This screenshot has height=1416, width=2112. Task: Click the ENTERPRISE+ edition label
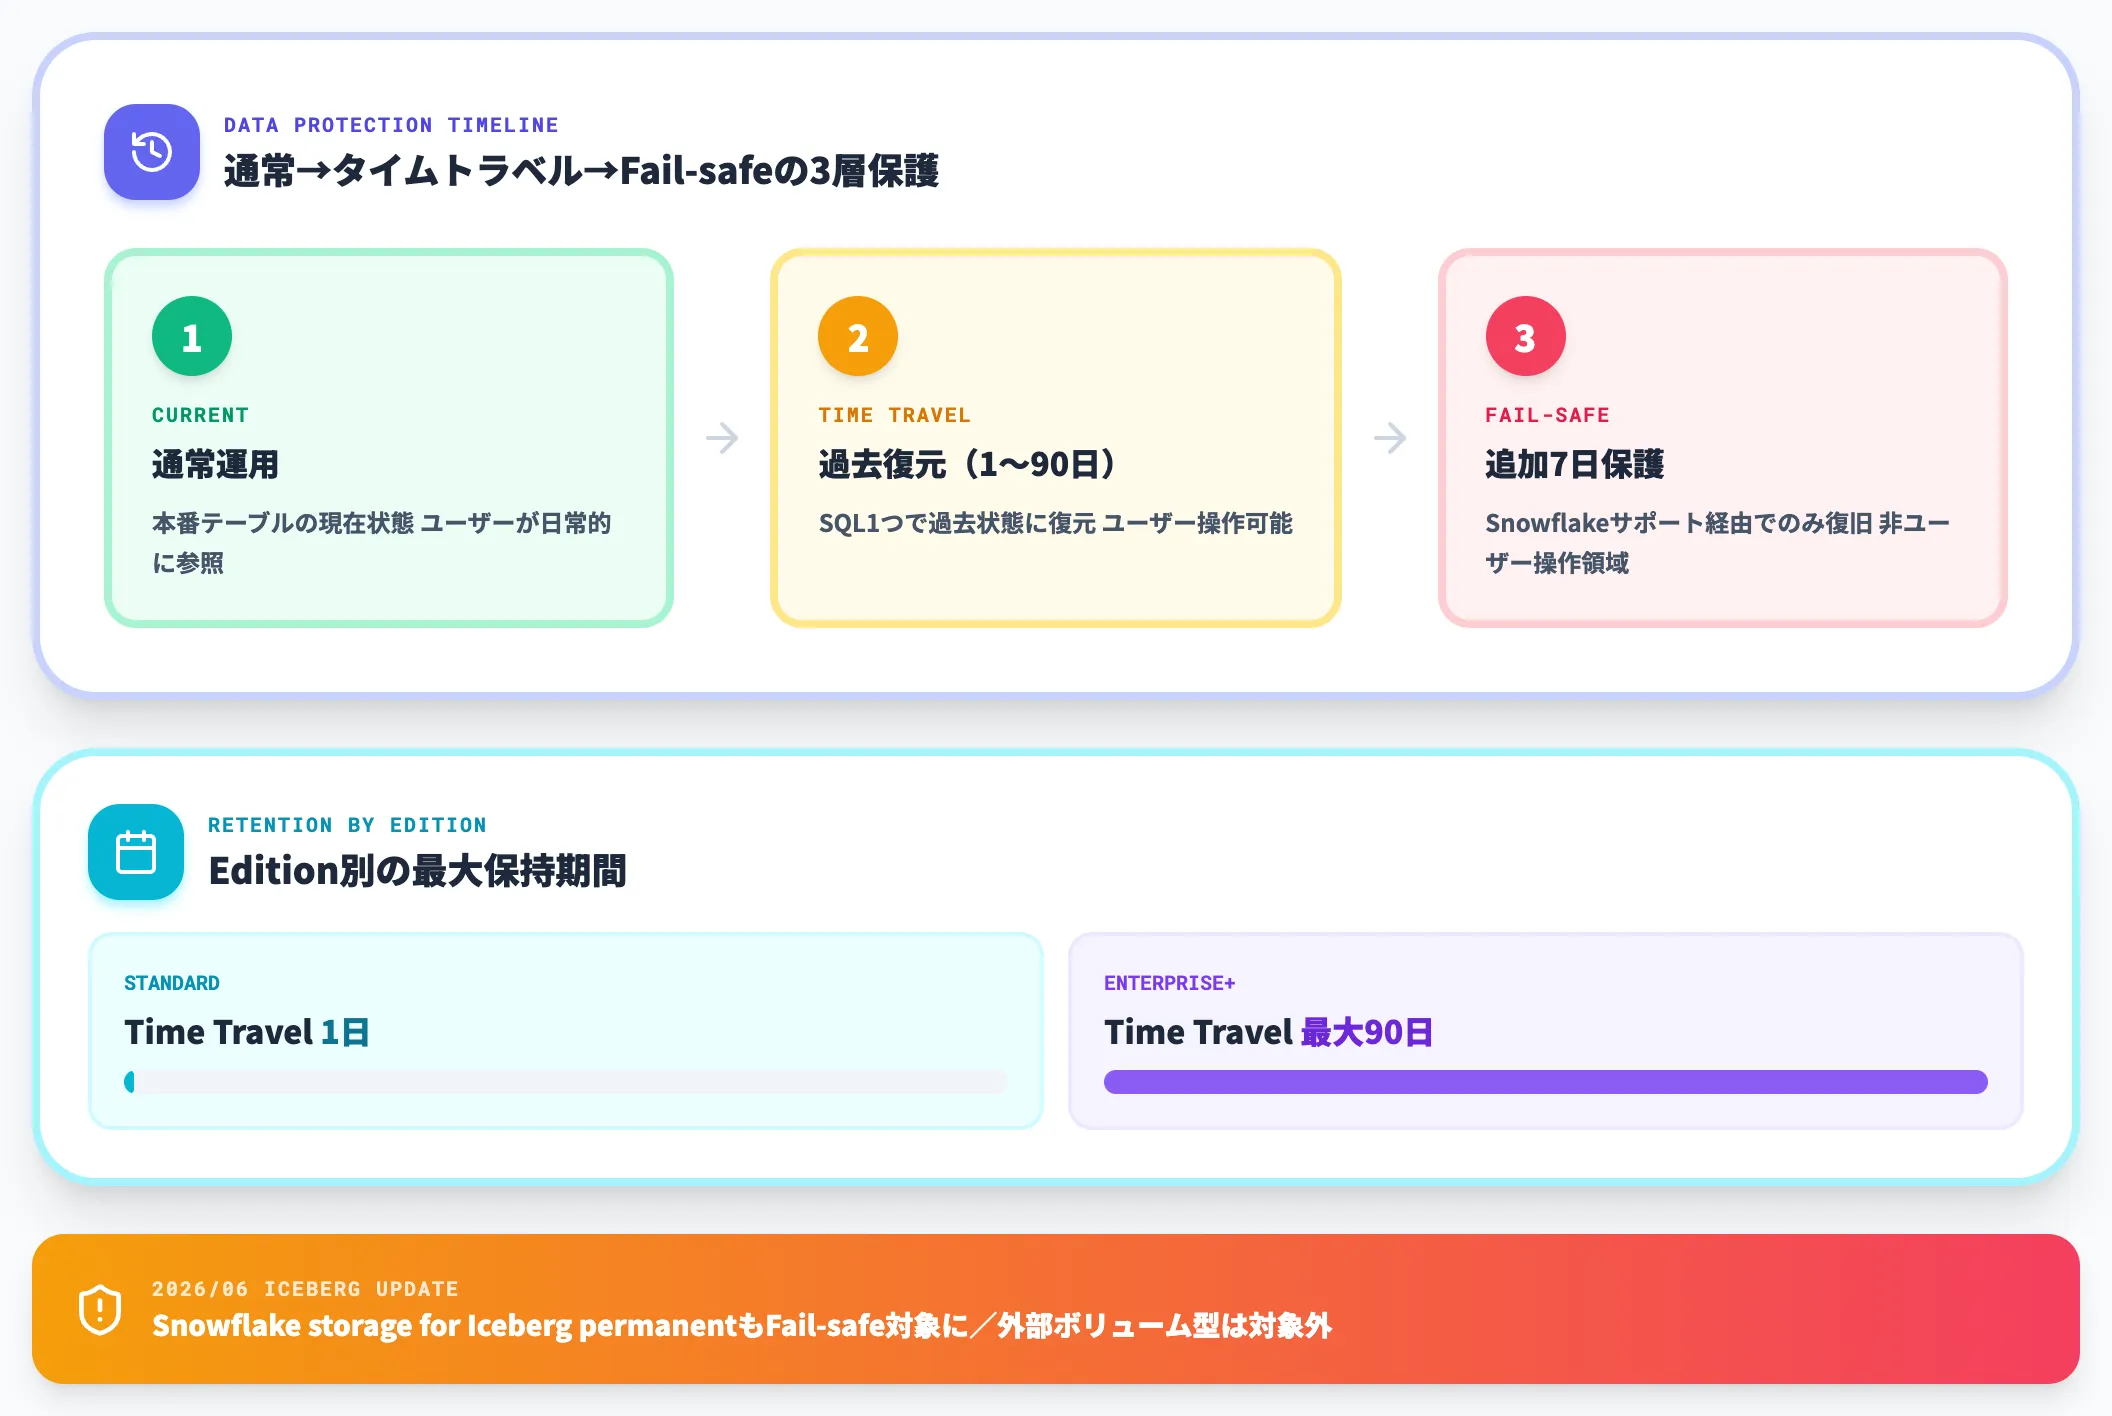click(x=1170, y=983)
